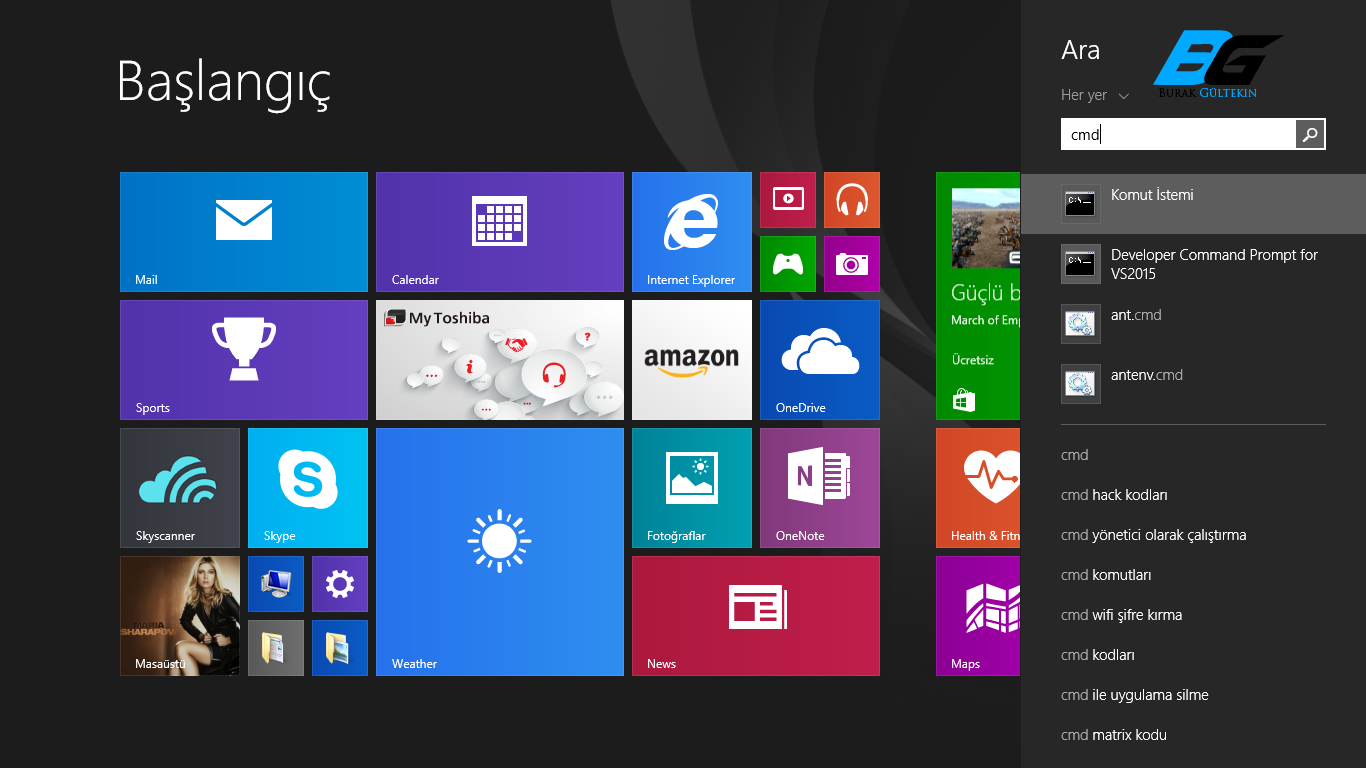Viewport: 1366px width, 768px height.
Task: Open the Fotoğraflar photos tile
Action: [x=692, y=488]
